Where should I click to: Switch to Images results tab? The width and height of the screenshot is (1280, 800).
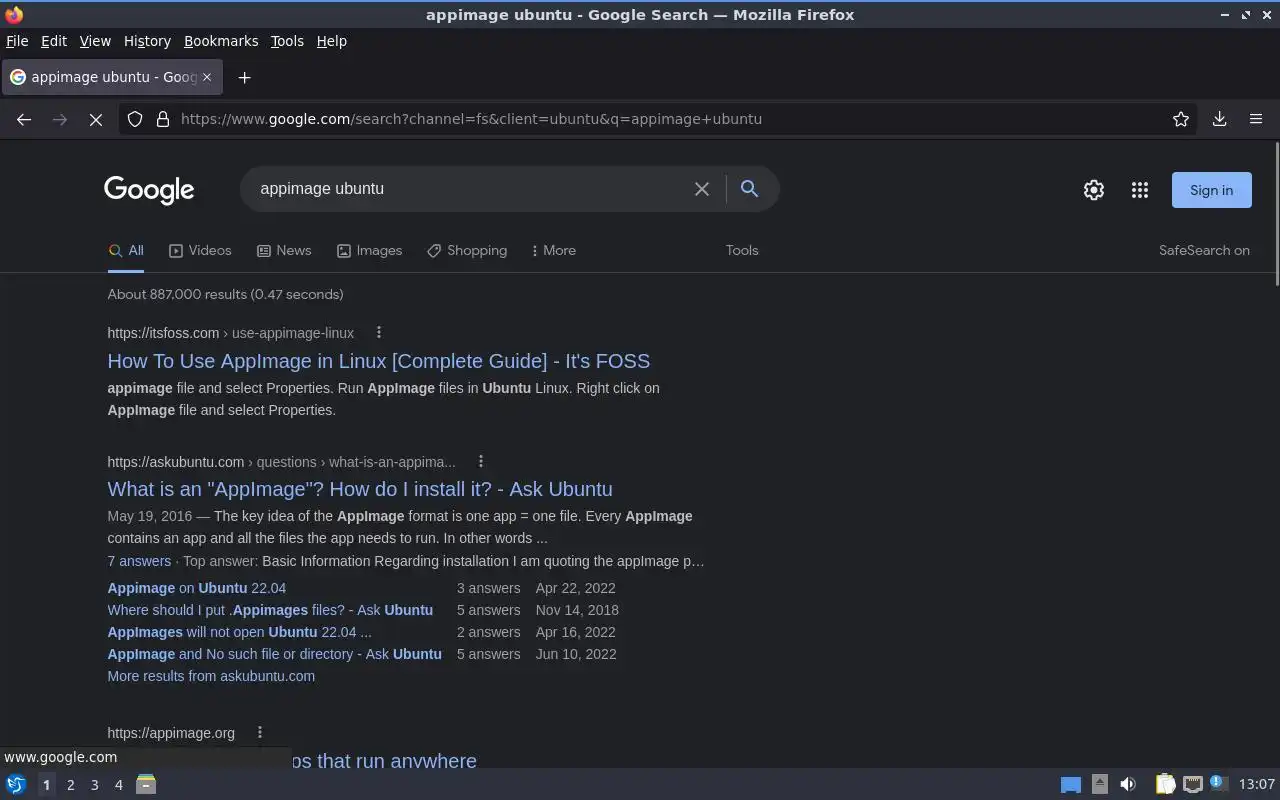tap(369, 250)
